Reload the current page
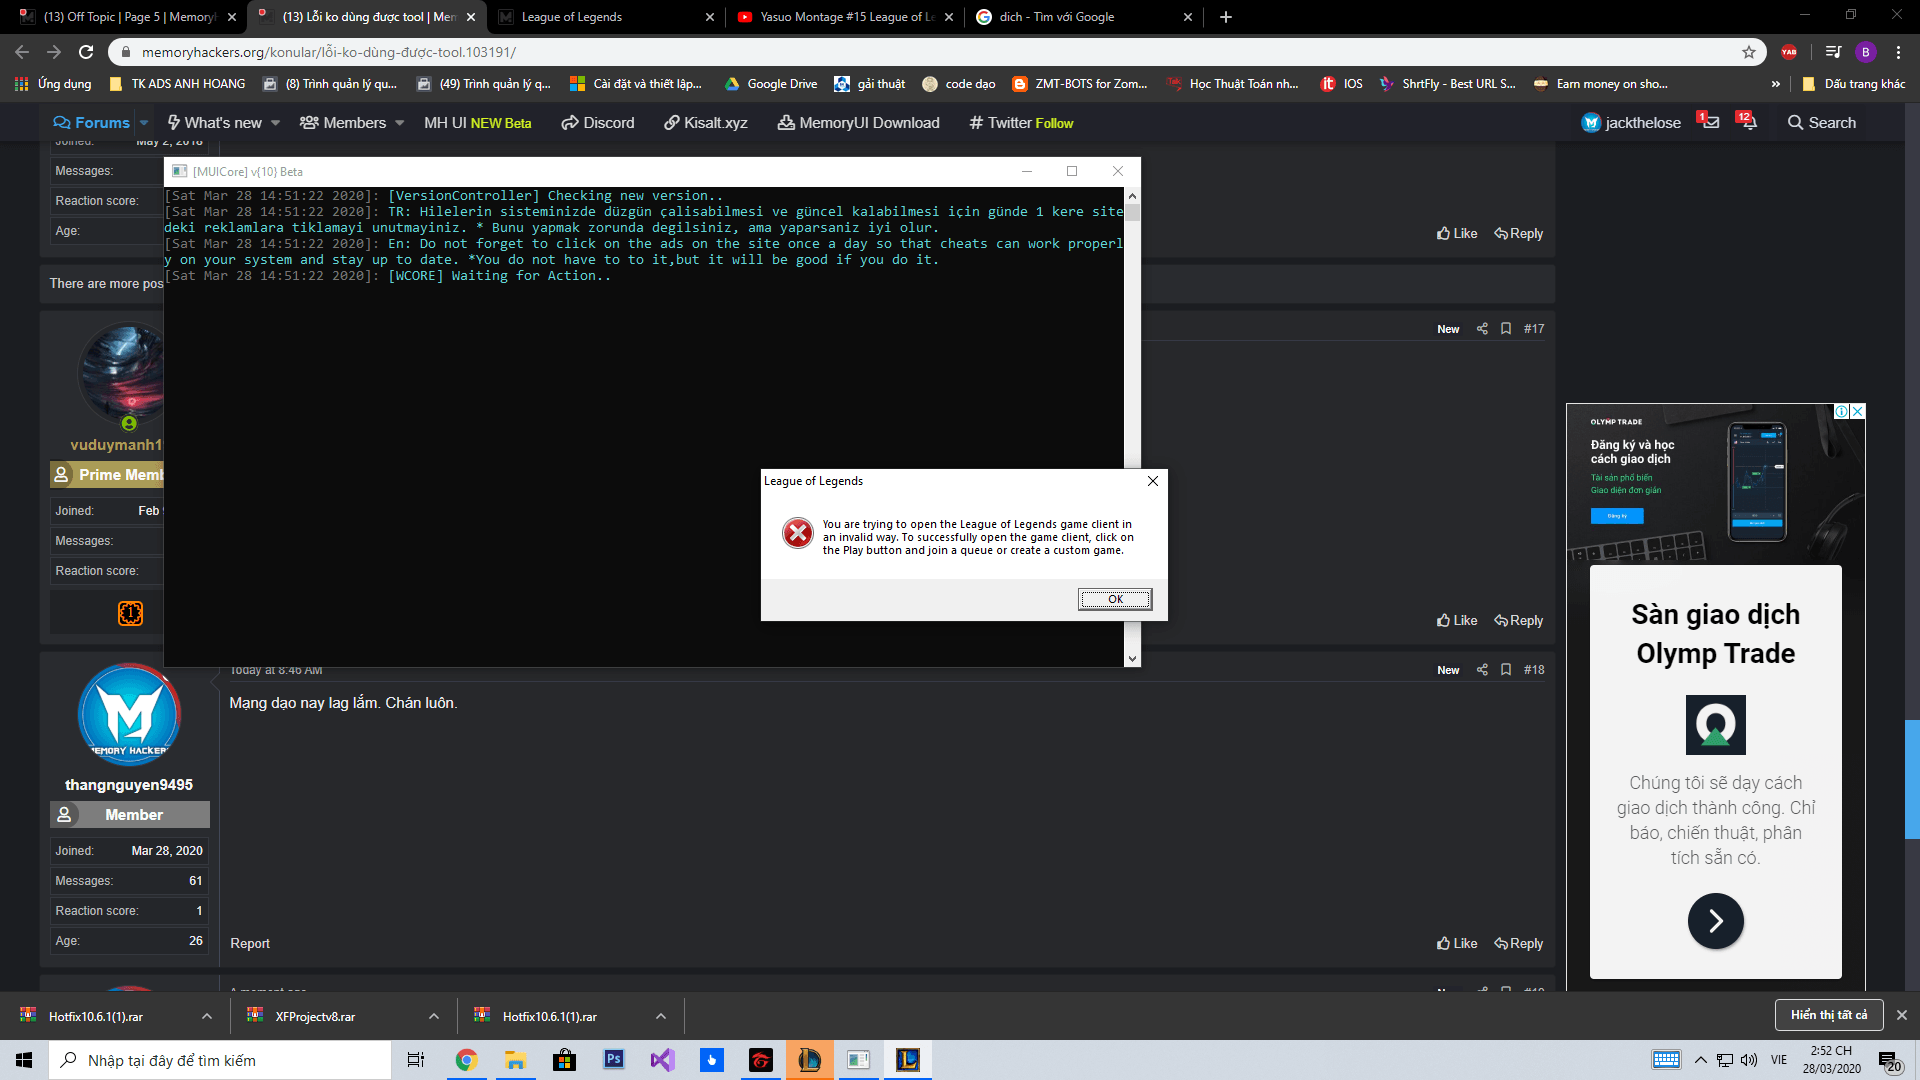Screen dimensions: 1920x1080 86,52
